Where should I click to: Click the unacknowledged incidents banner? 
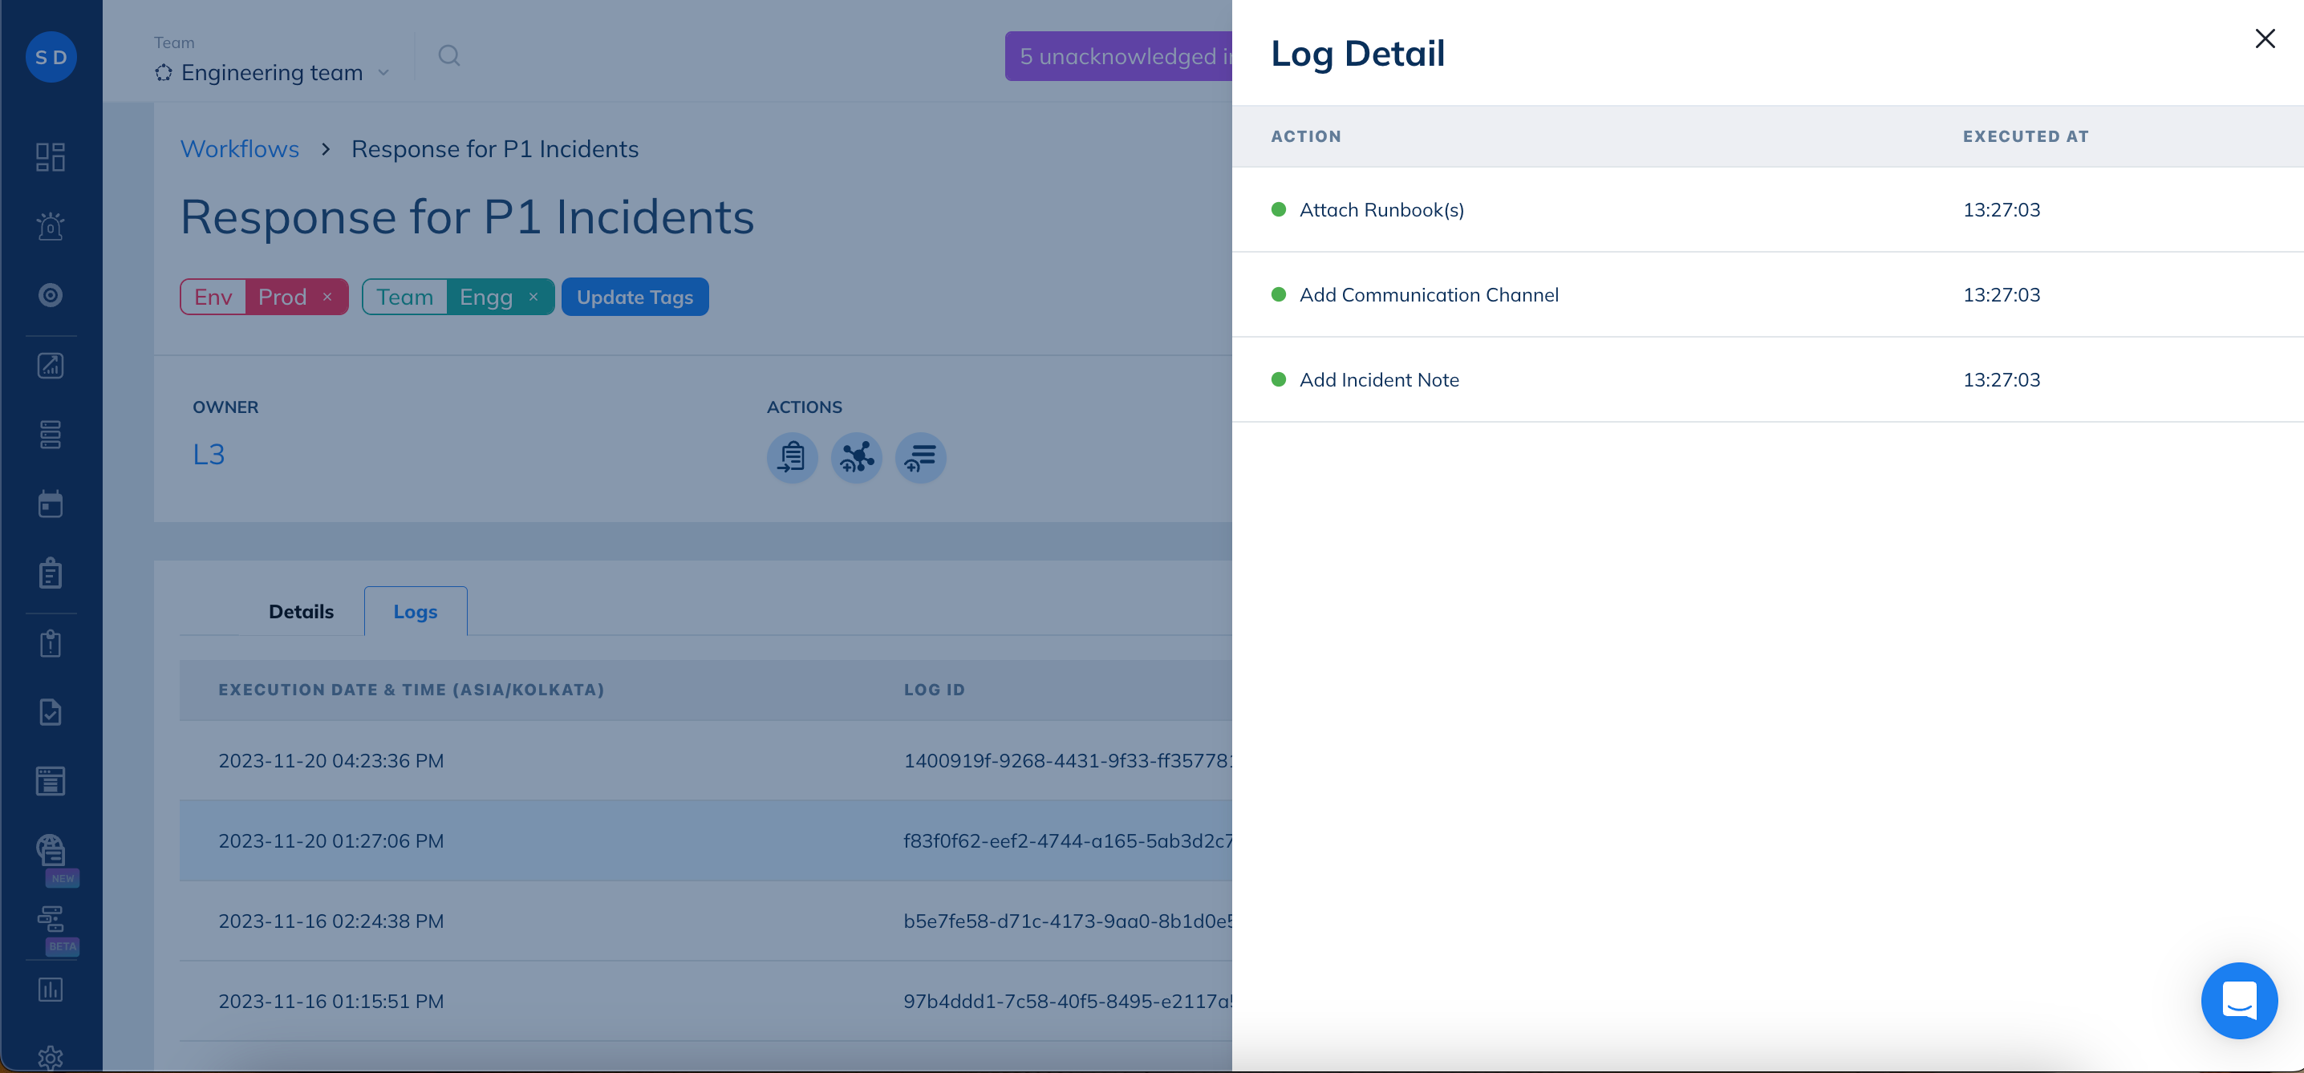1118,56
